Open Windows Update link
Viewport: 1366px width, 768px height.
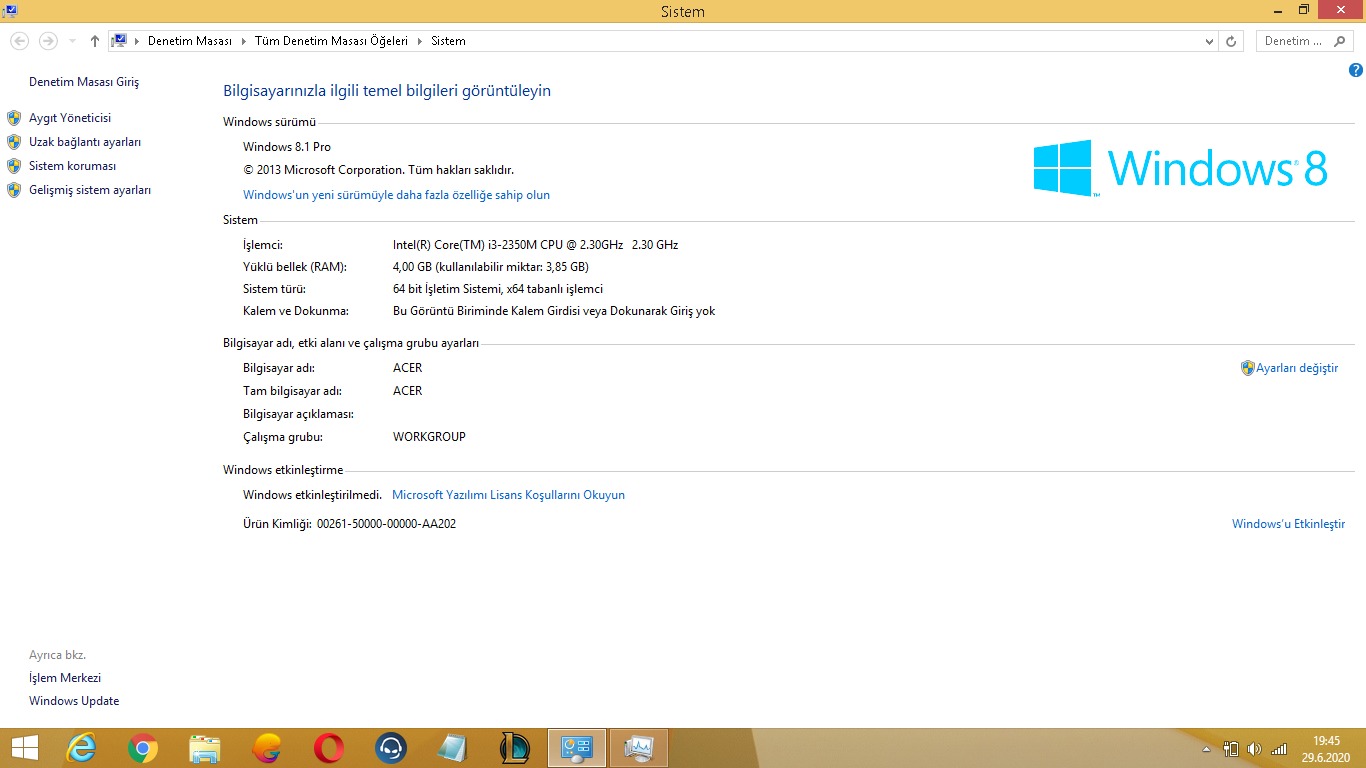pyautogui.click(x=74, y=701)
